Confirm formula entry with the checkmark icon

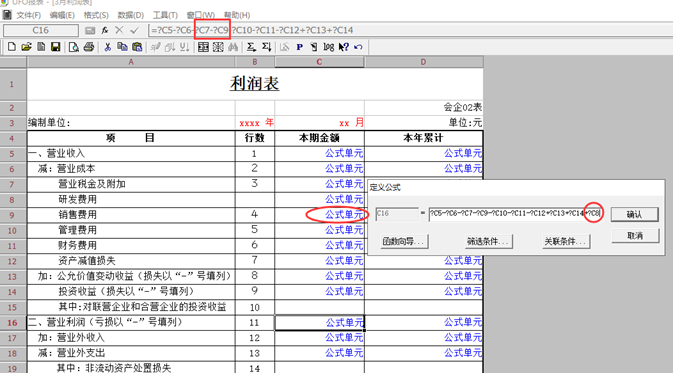click(x=134, y=30)
